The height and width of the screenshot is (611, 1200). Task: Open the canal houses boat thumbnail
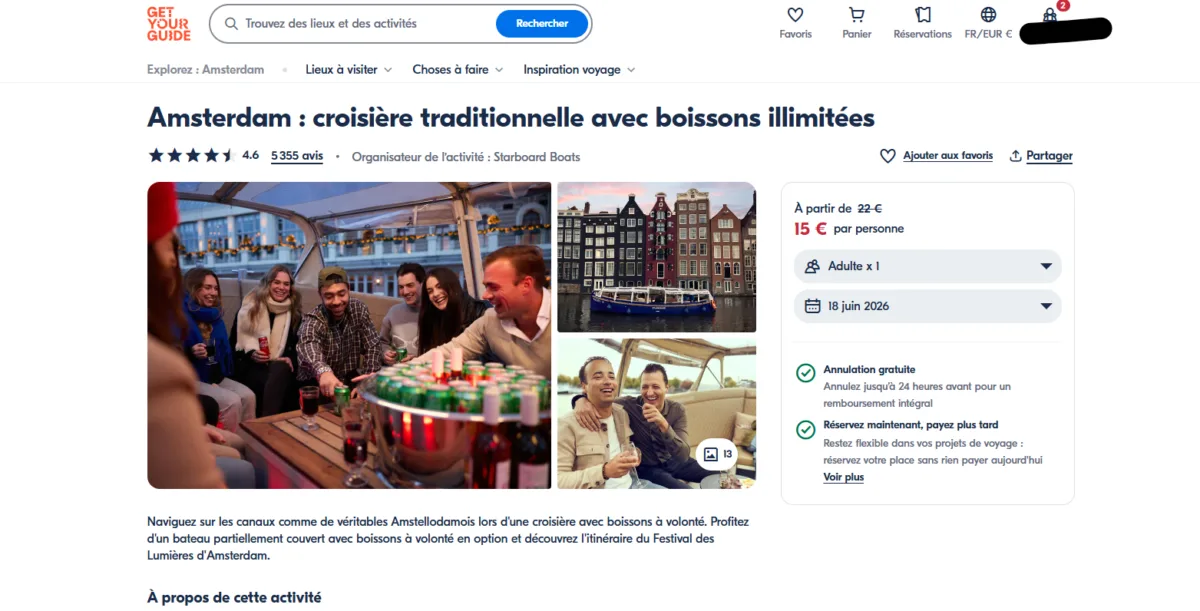tap(656, 257)
